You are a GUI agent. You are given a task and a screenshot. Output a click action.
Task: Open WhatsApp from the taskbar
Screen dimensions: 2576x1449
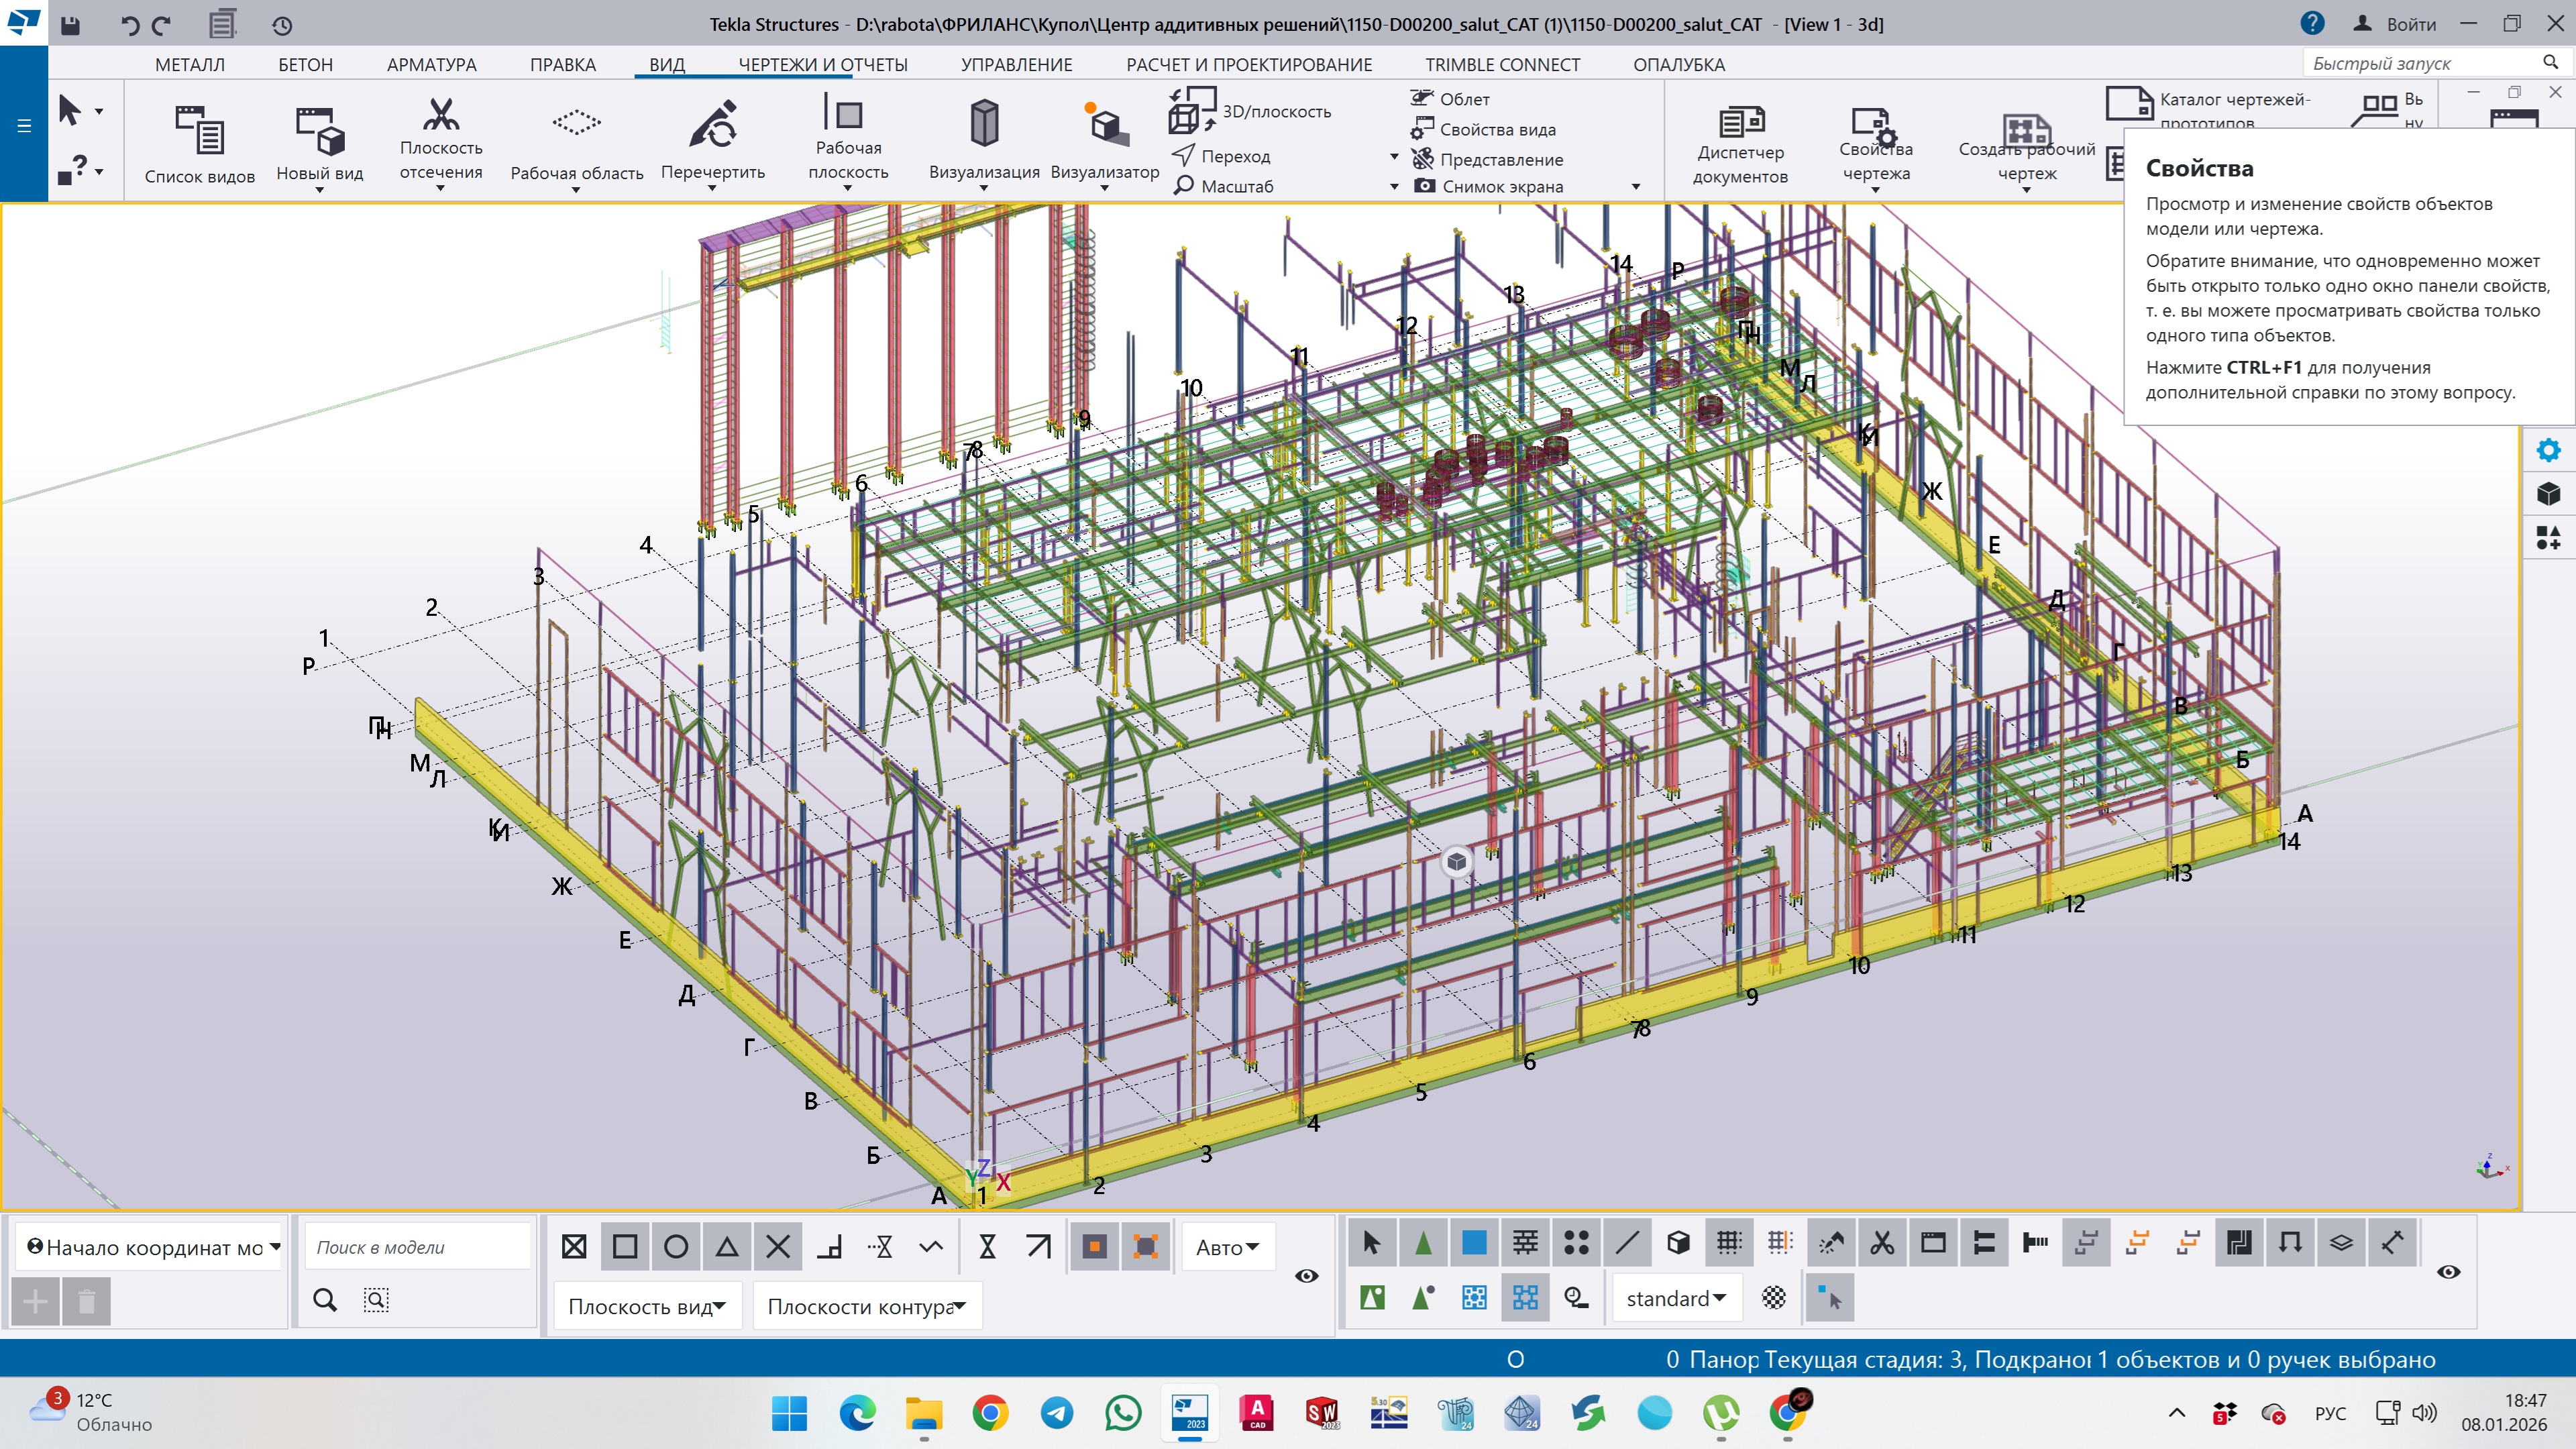[1124, 1413]
